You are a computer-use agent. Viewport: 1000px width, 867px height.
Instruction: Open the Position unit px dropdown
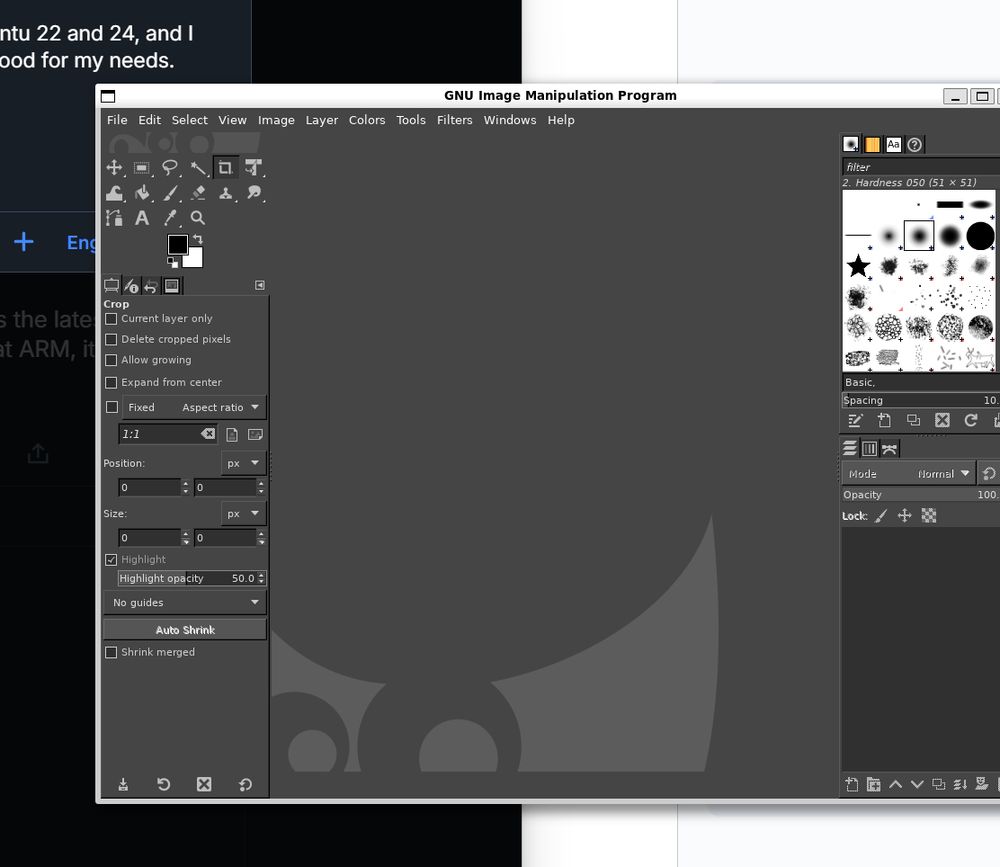[243, 463]
